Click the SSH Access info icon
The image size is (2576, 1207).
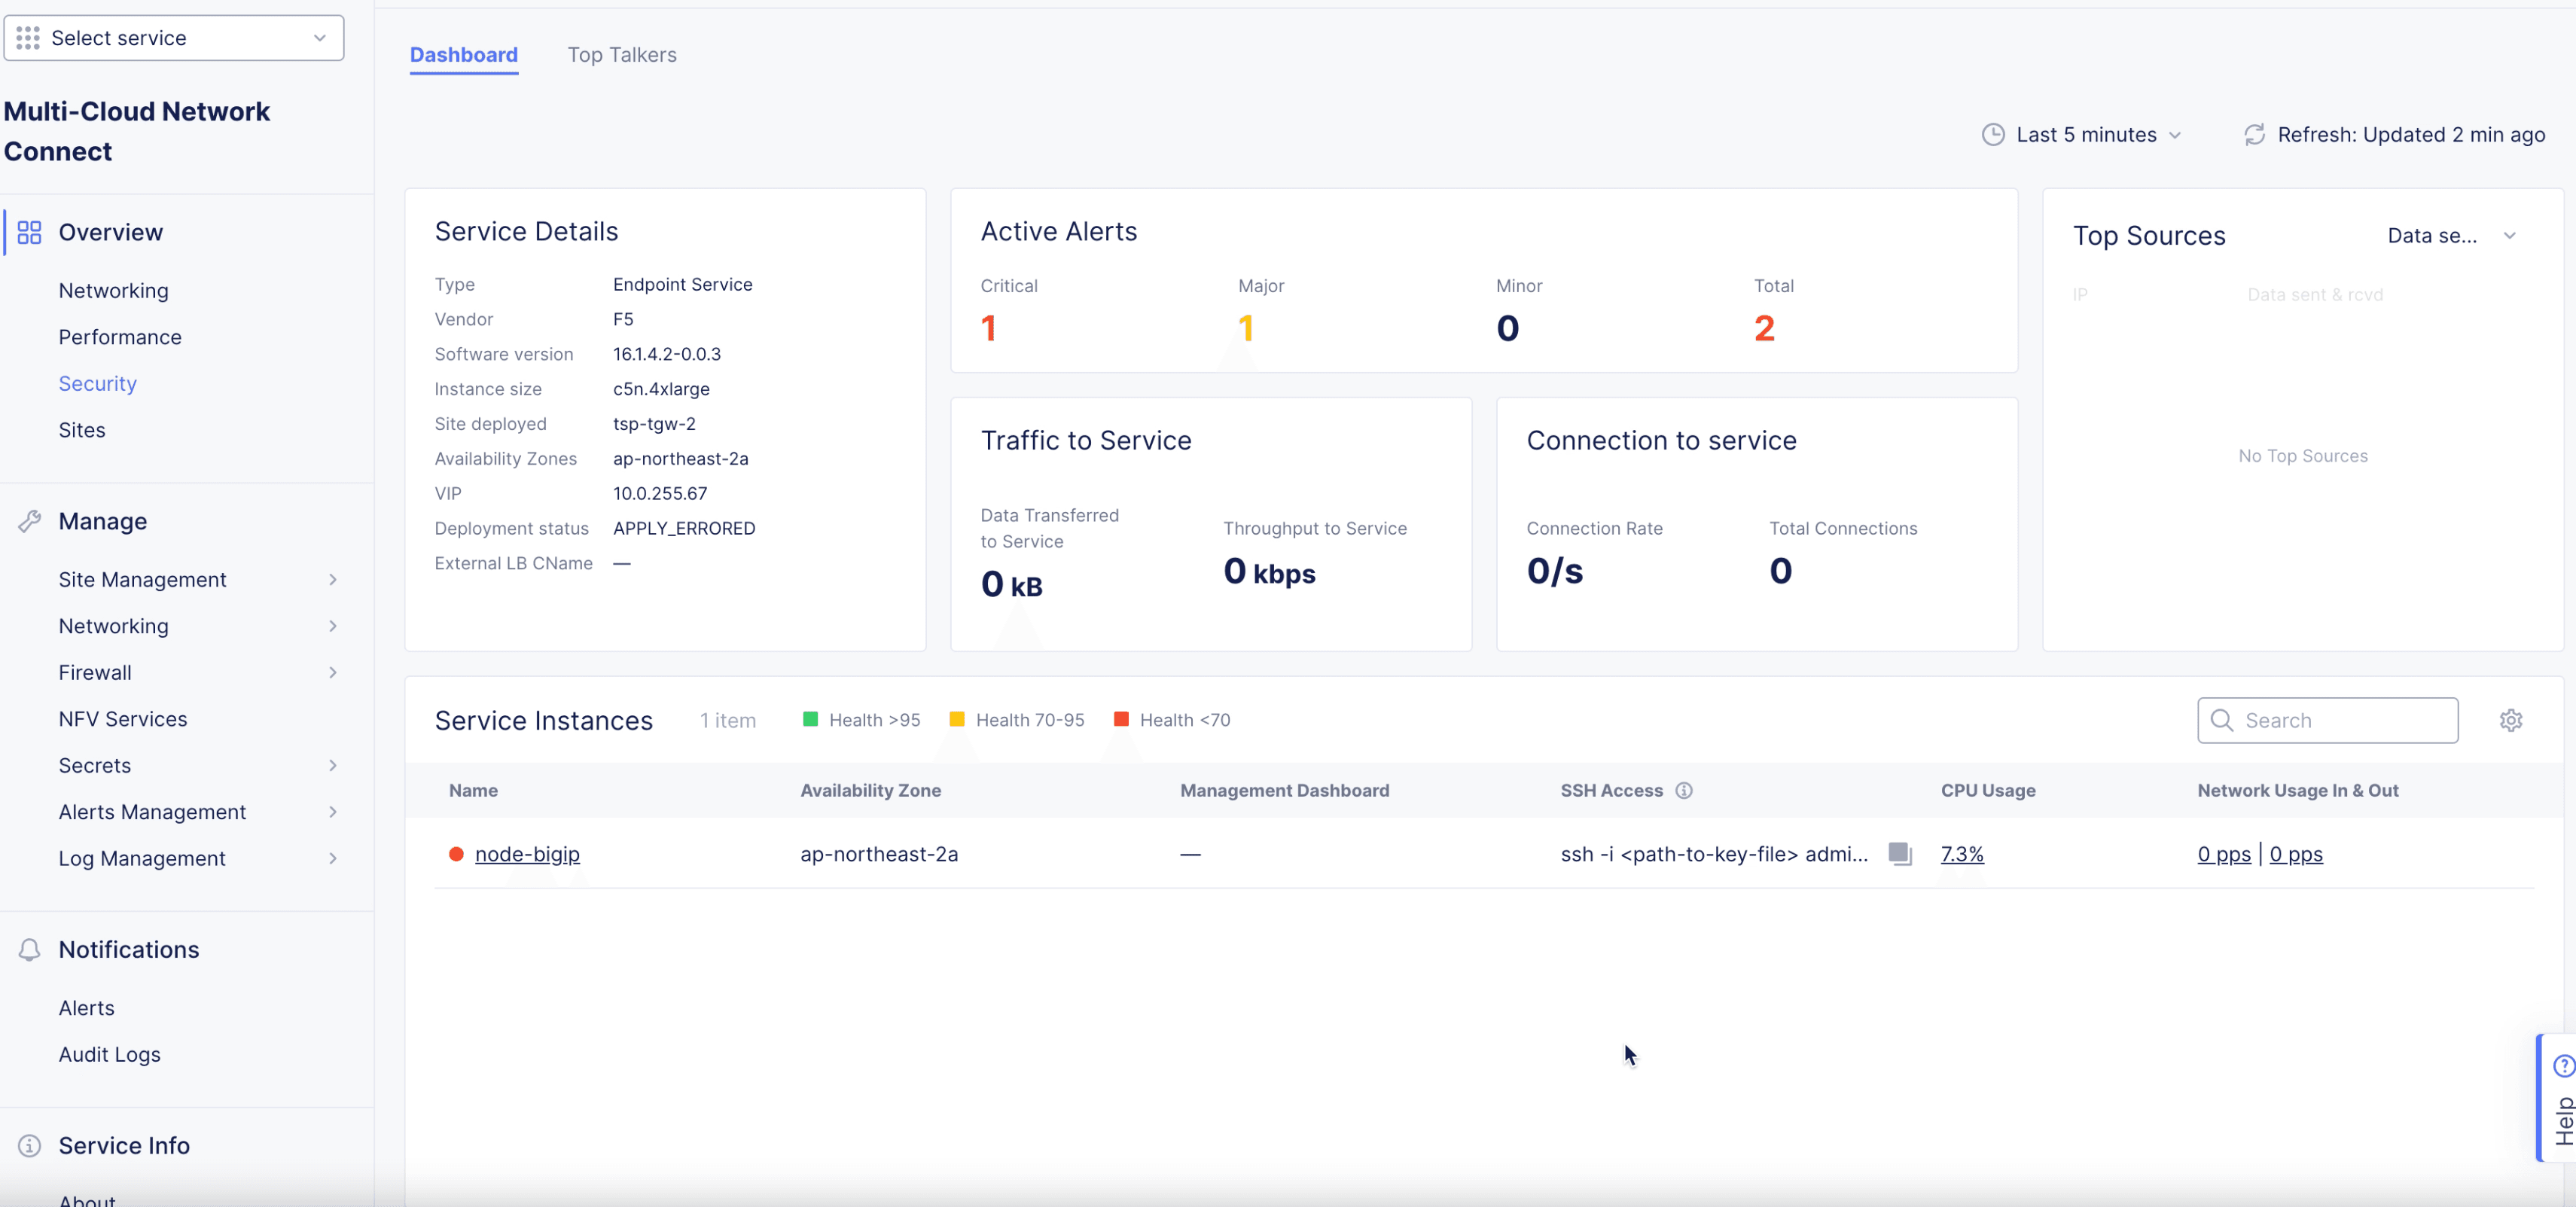pos(1684,790)
